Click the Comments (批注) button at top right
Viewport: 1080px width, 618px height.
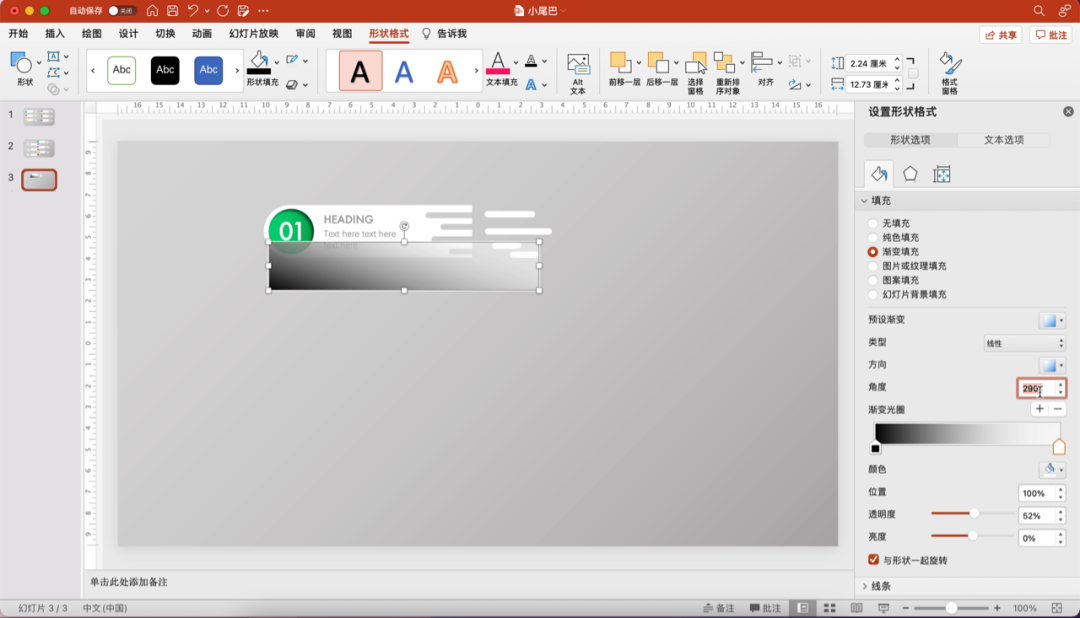pos(1052,34)
